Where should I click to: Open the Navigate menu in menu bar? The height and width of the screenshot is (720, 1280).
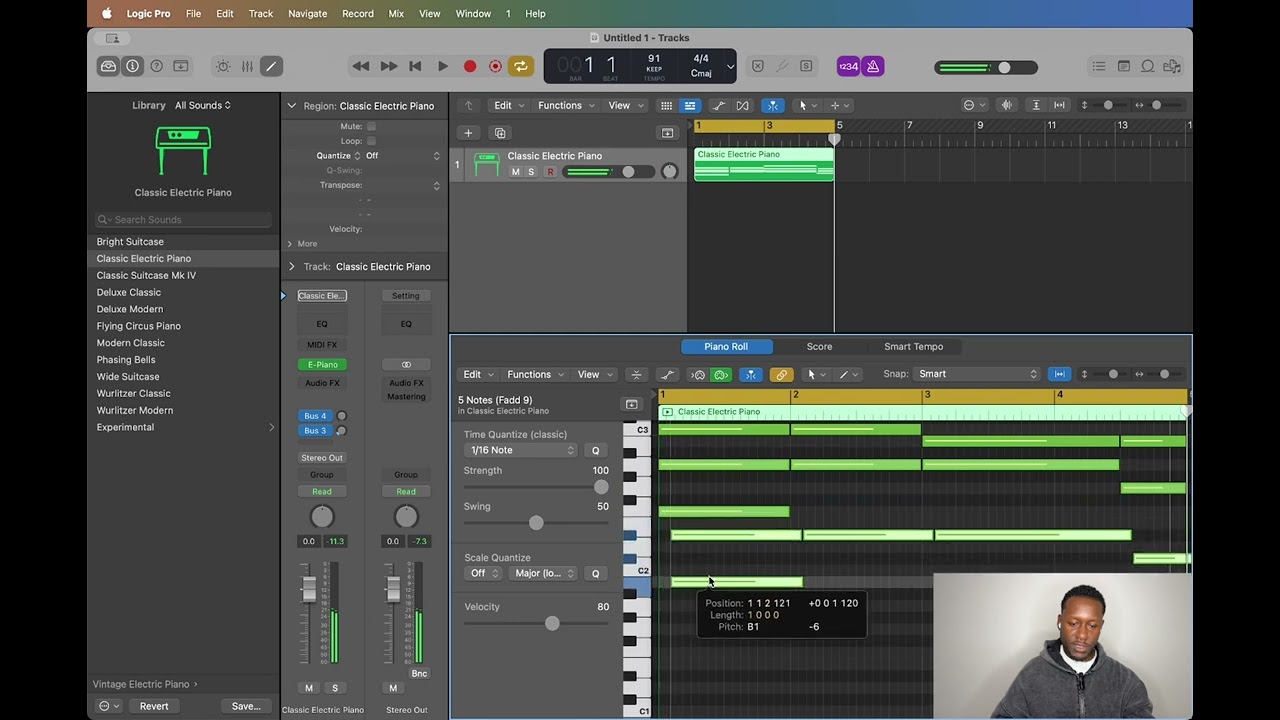pyautogui.click(x=307, y=13)
